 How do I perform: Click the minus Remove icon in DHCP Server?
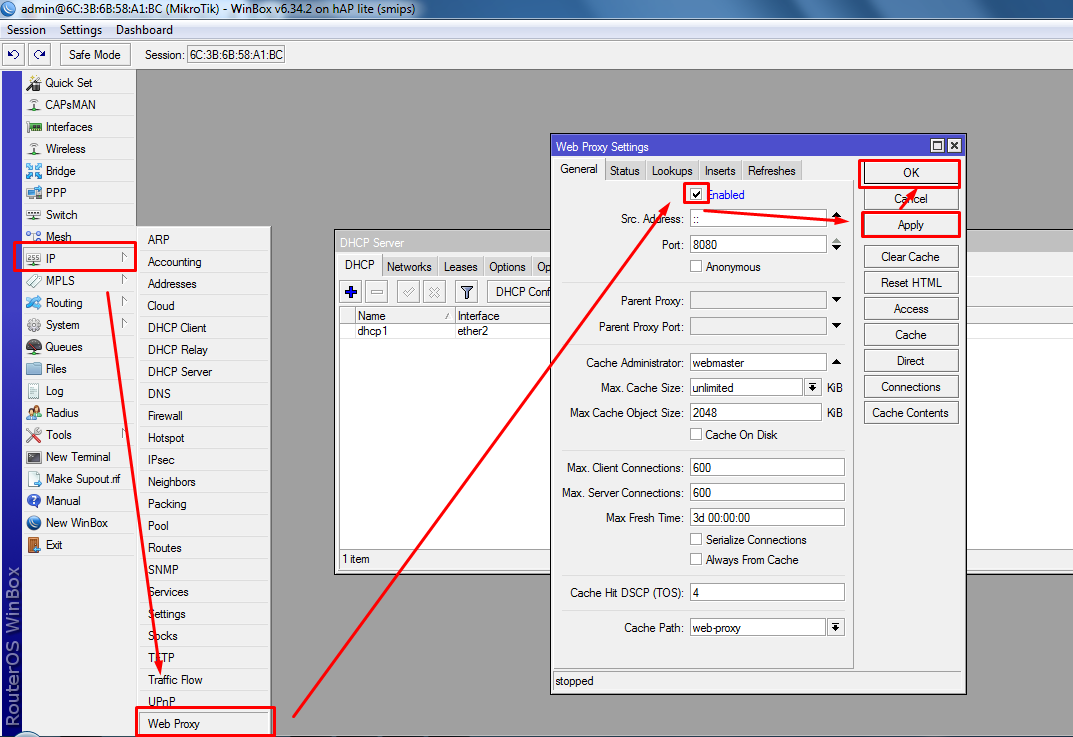376,292
